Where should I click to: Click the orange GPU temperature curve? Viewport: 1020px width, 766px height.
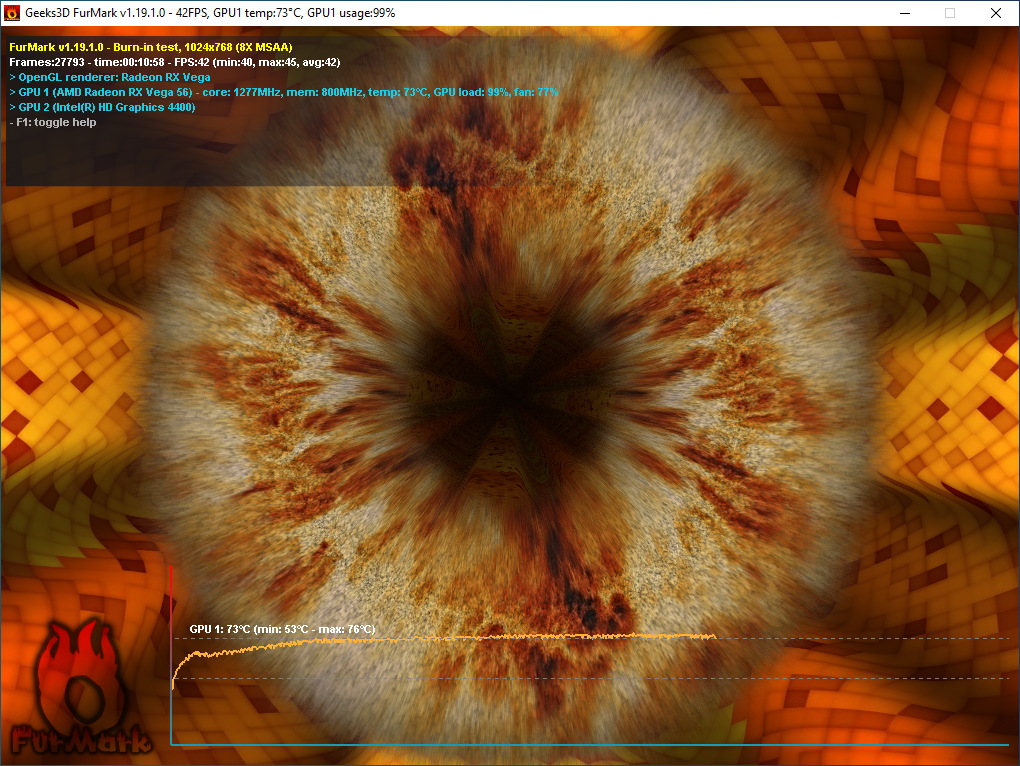tap(444, 639)
